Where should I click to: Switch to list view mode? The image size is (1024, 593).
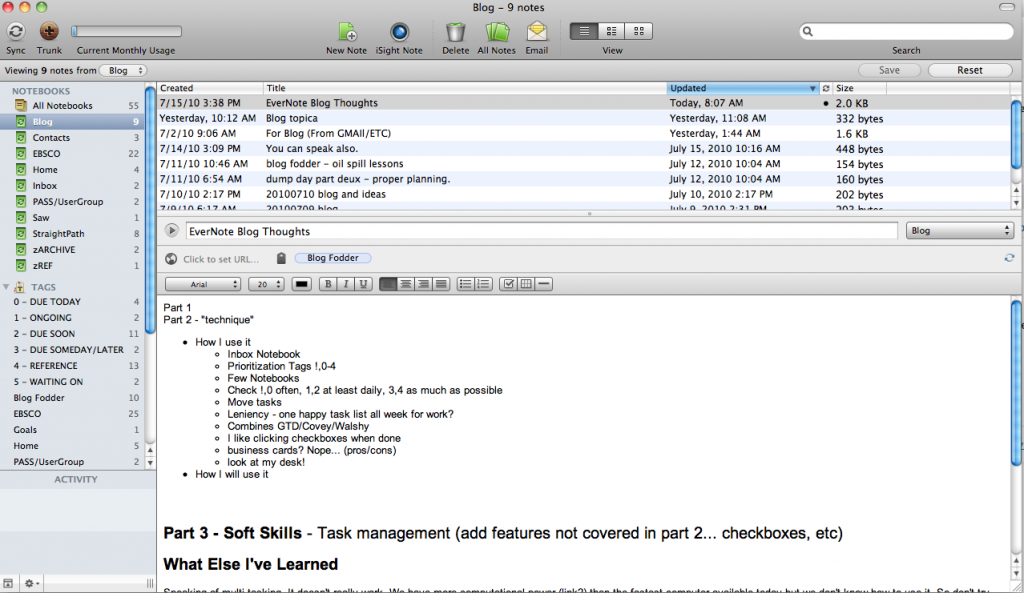tap(584, 31)
